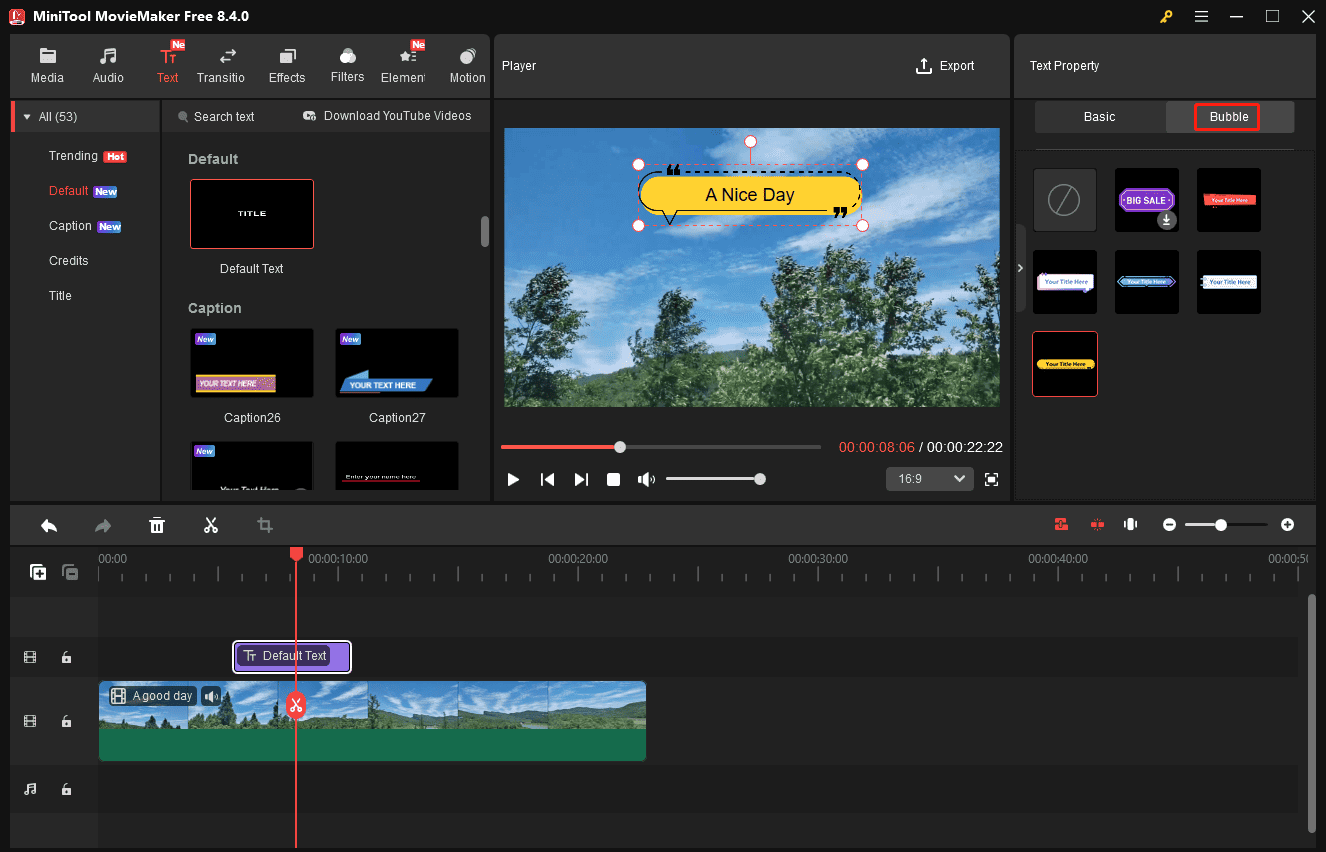
Task: Open the Crop tool in timeline toolbar
Action: pyautogui.click(x=265, y=525)
